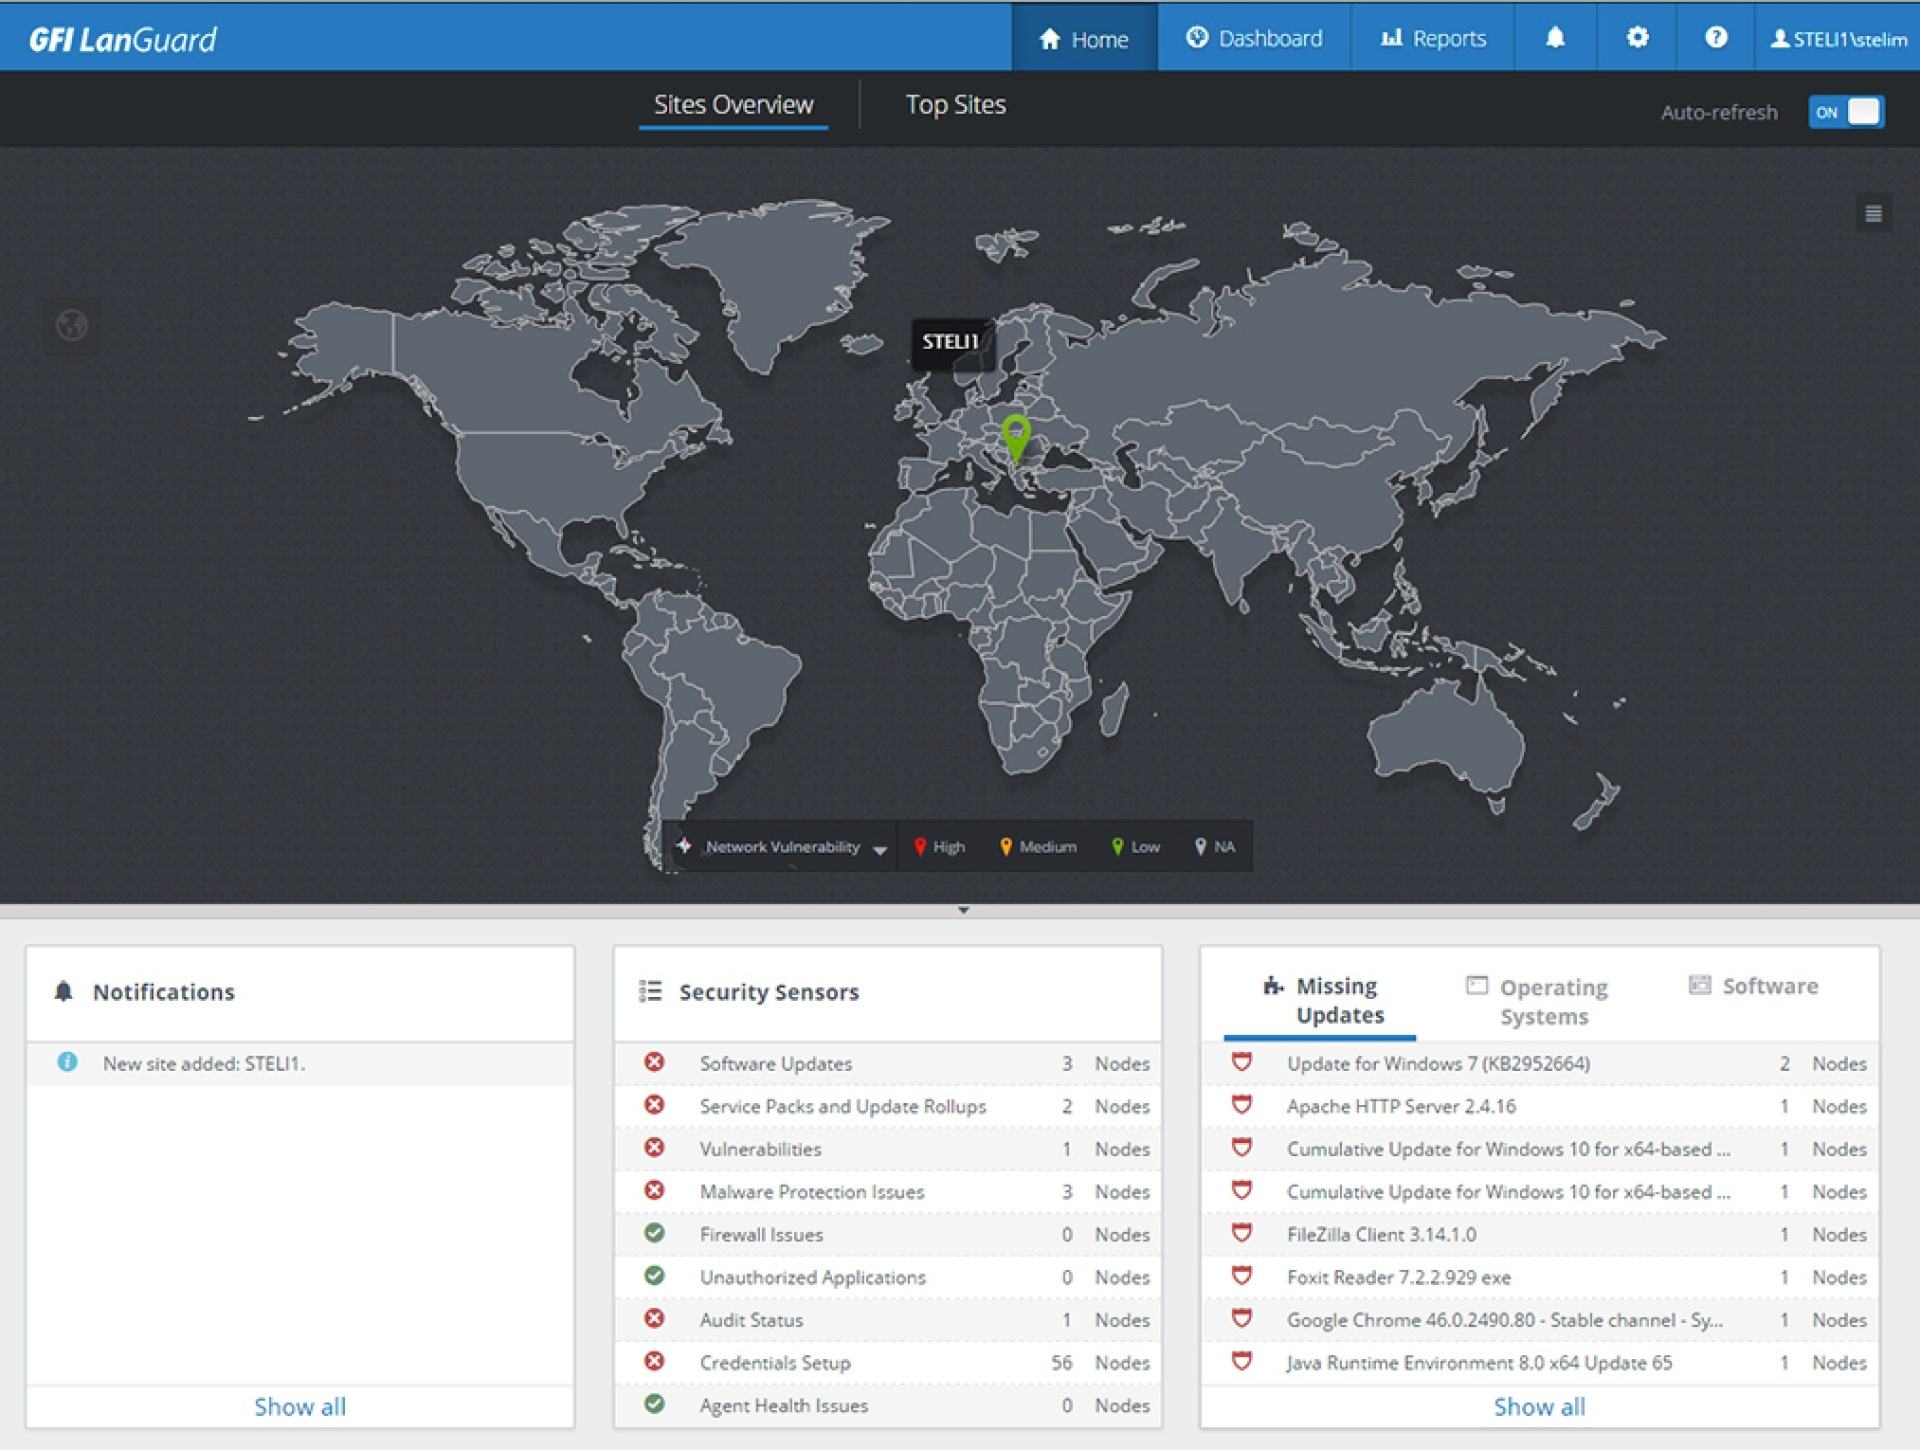
Task: Open the settings gear icon
Action: tap(1637, 38)
